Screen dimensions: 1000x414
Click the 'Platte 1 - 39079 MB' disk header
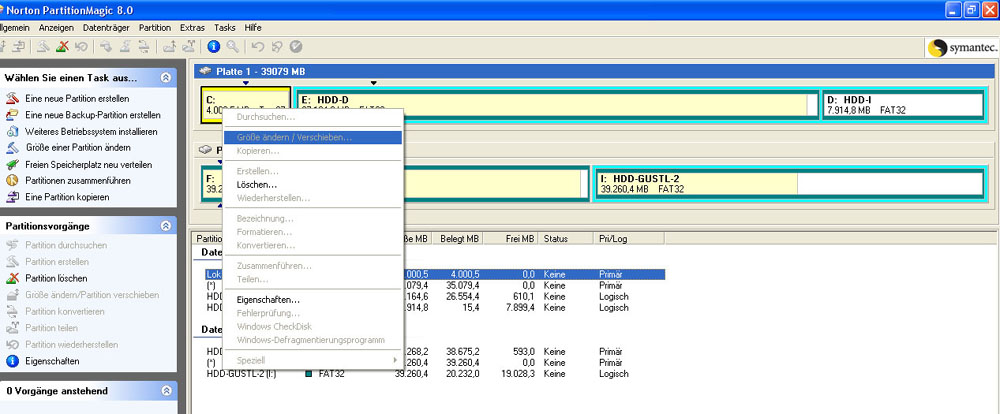pyautogui.click(x=594, y=71)
